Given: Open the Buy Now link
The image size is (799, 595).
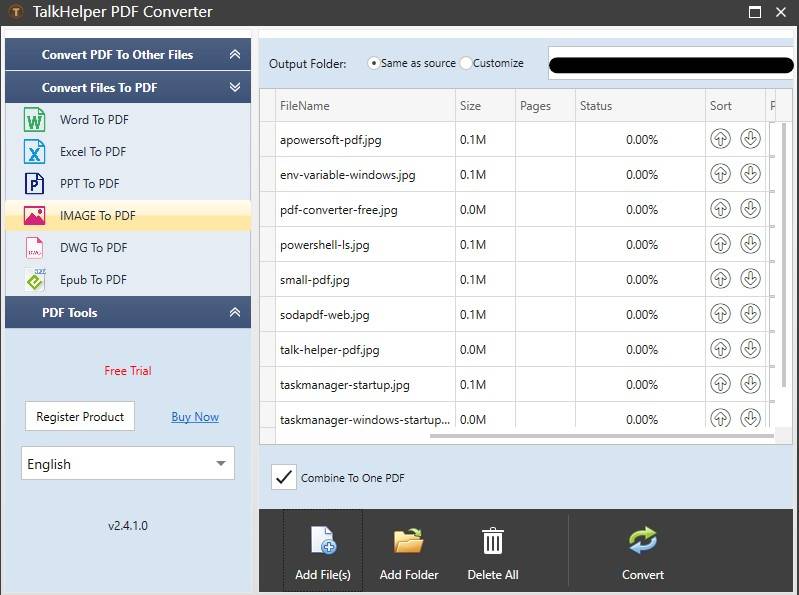Looking at the screenshot, I should tap(195, 417).
